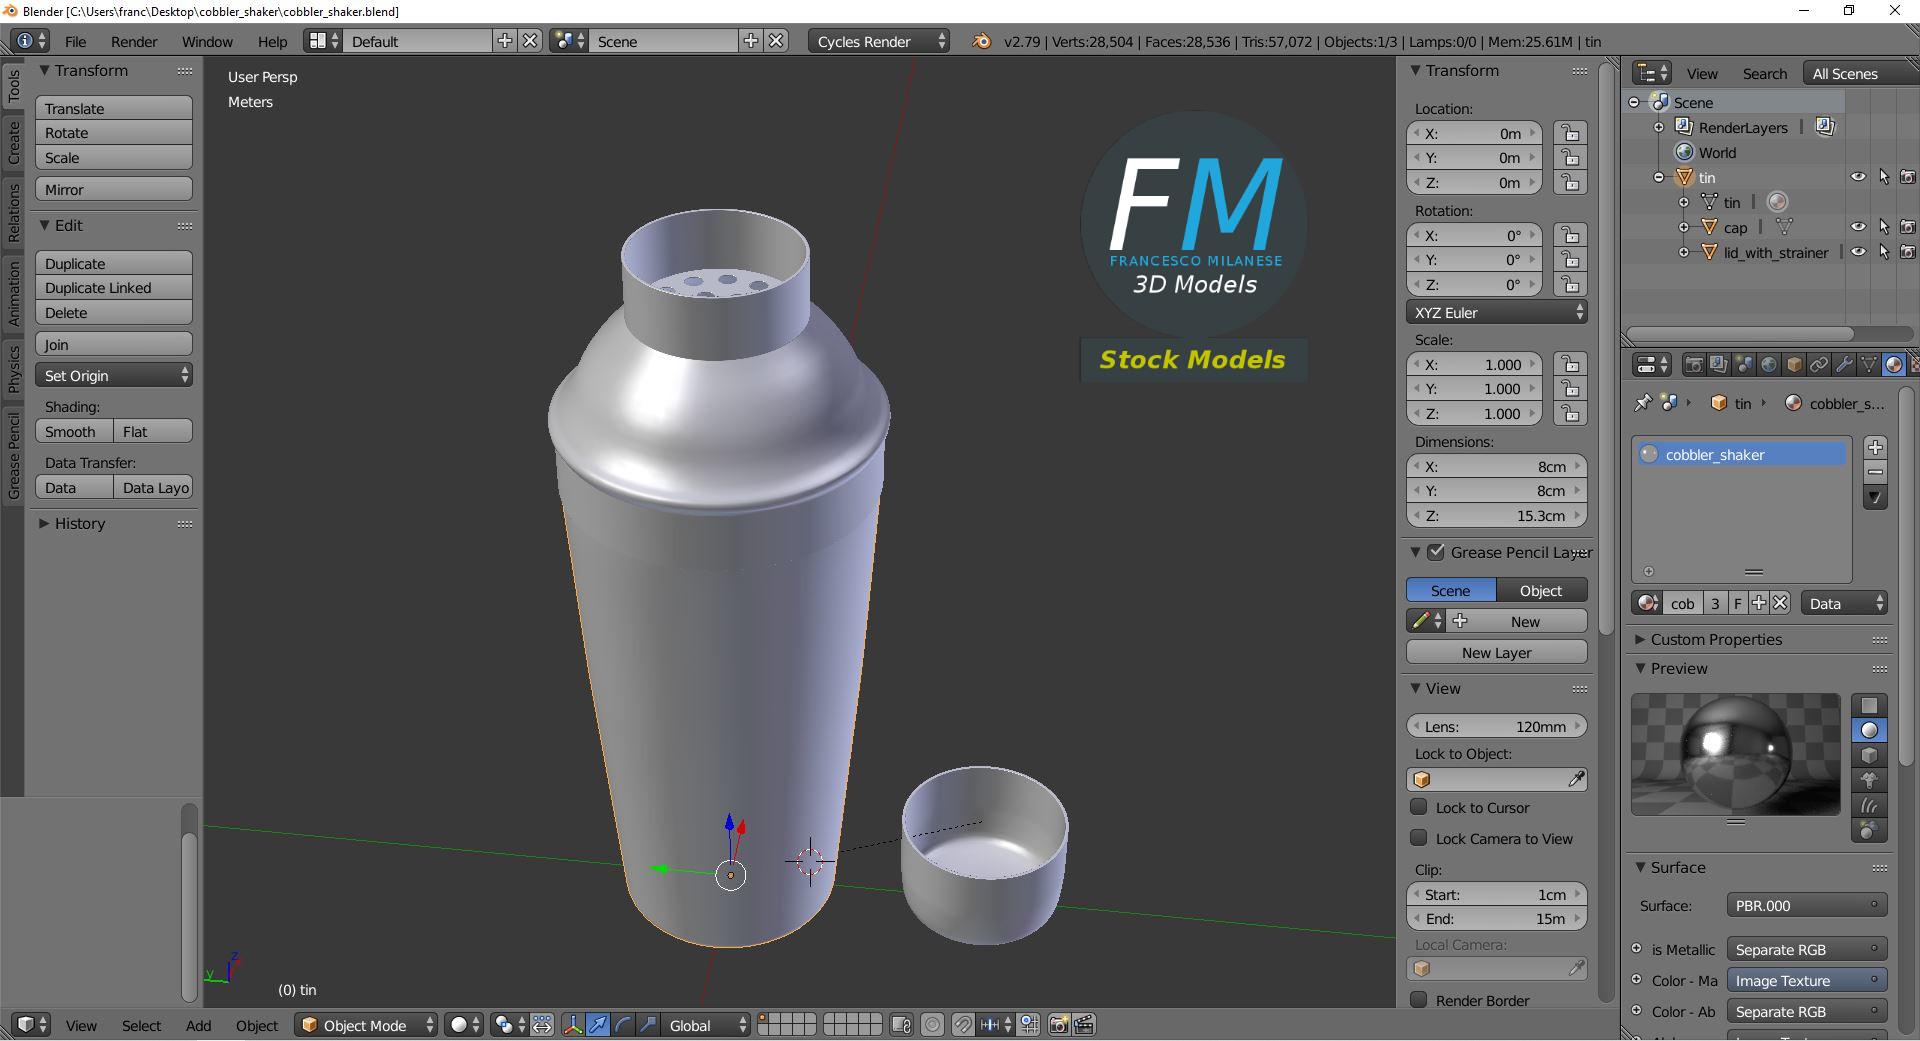Open the Help menu

(272, 41)
